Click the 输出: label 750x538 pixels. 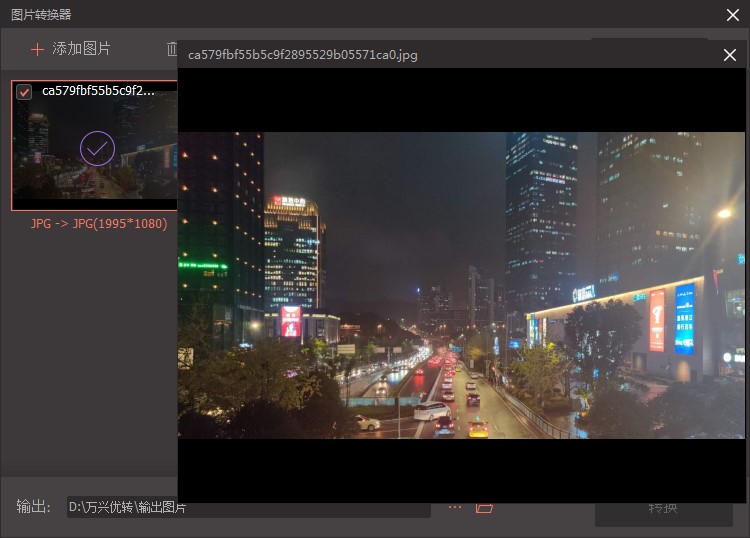click(33, 506)
